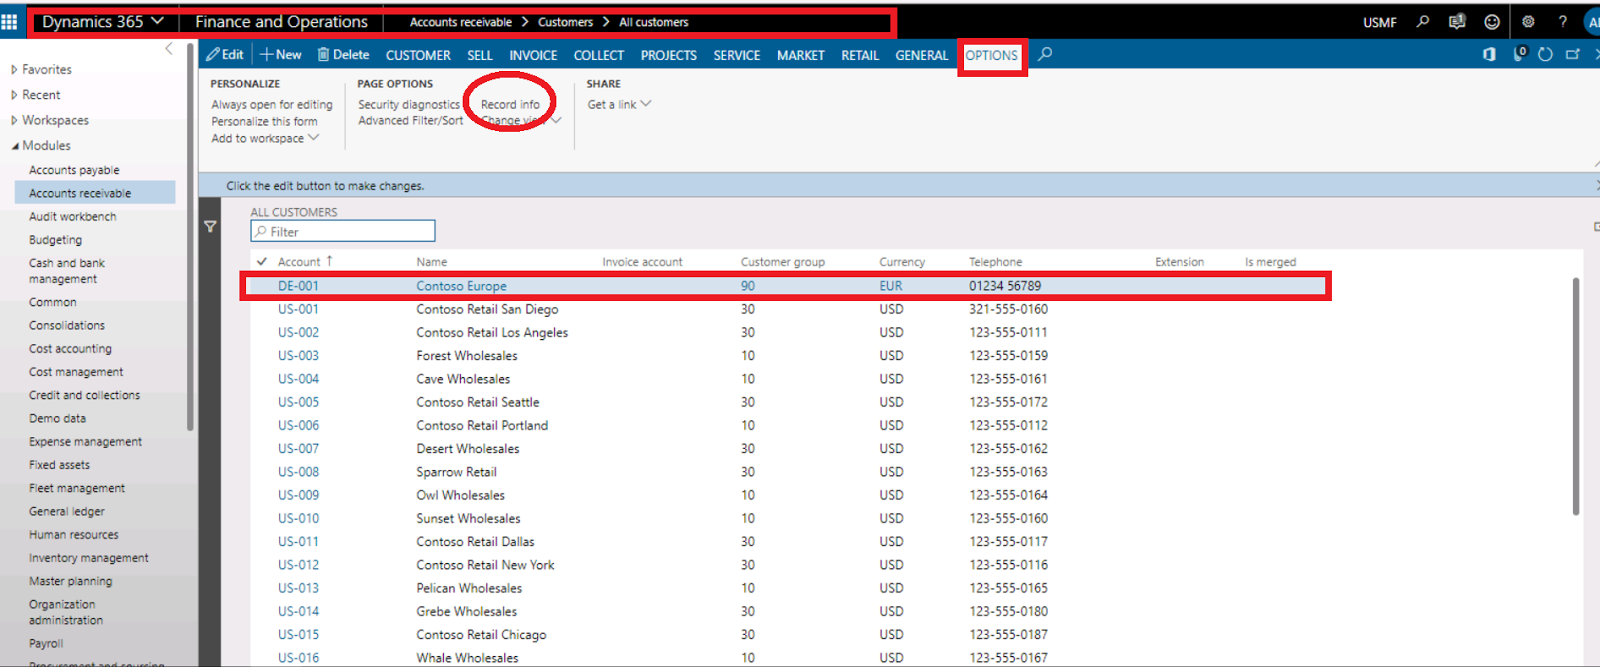The image size is (1600, 667).
Task: Click the smiley feedback icon
Action: pos(1492,21)
